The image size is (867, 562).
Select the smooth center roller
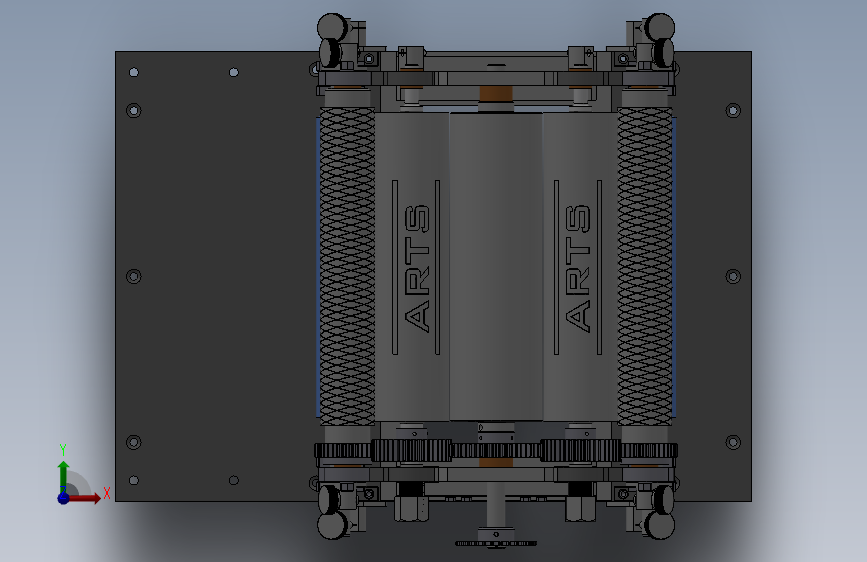pyautogui.click(x=496, y=267)
